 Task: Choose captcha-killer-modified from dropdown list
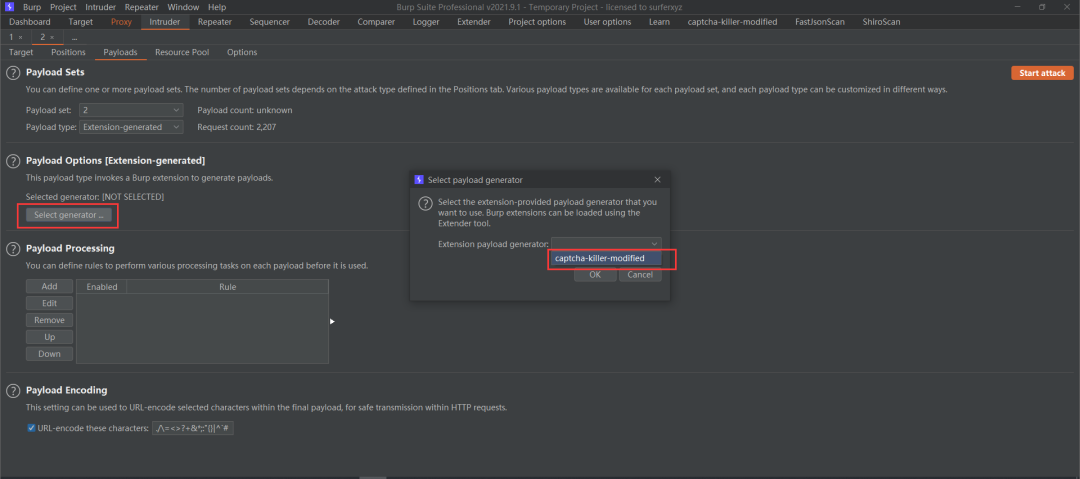[x=605, y=258]
